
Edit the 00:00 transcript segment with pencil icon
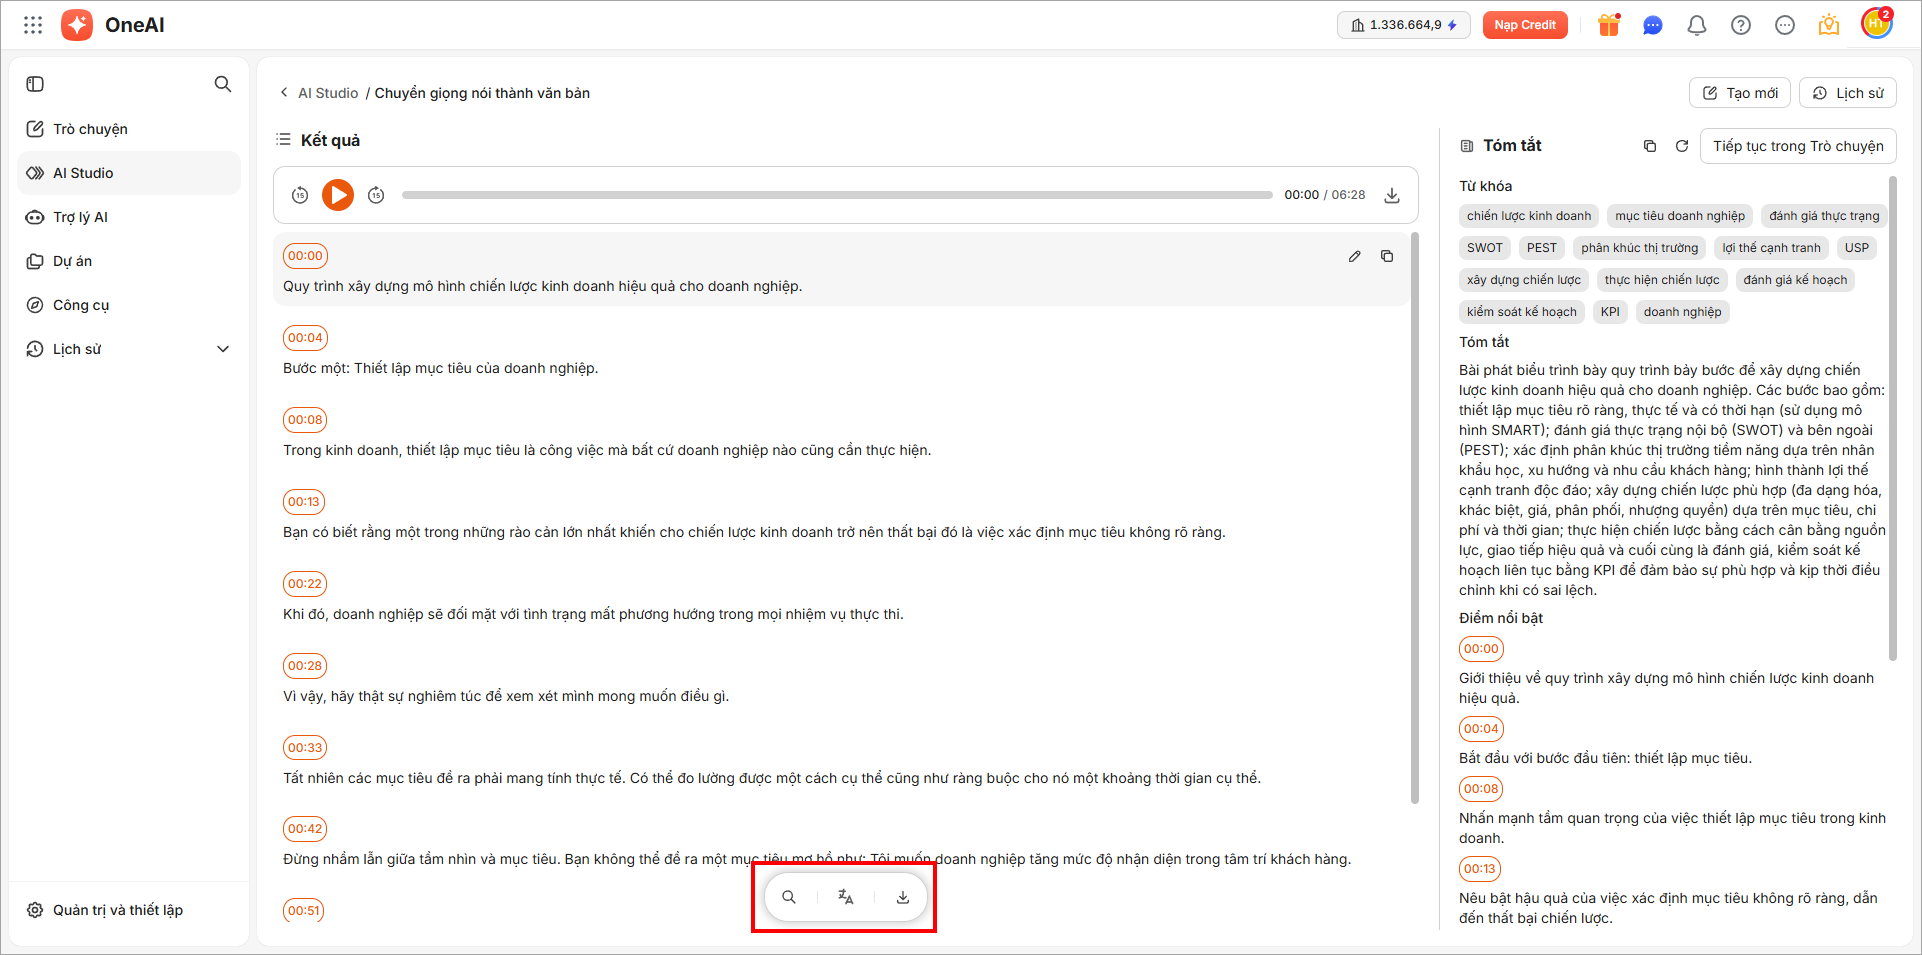pyautogui.click(x=1355, y=256)
